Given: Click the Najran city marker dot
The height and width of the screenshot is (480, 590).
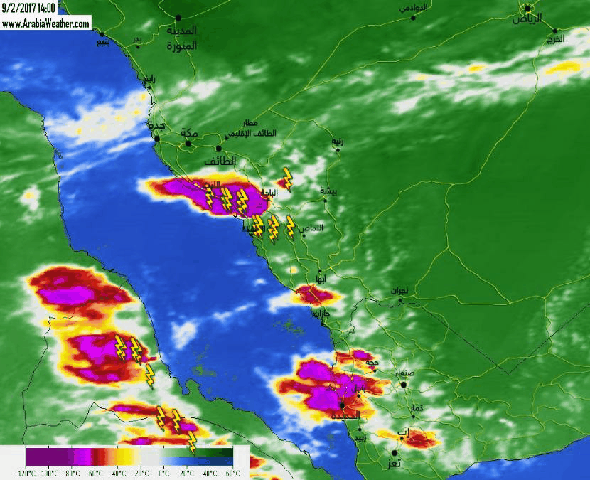Looking at the screenshot, I should (x=400, y=300).
